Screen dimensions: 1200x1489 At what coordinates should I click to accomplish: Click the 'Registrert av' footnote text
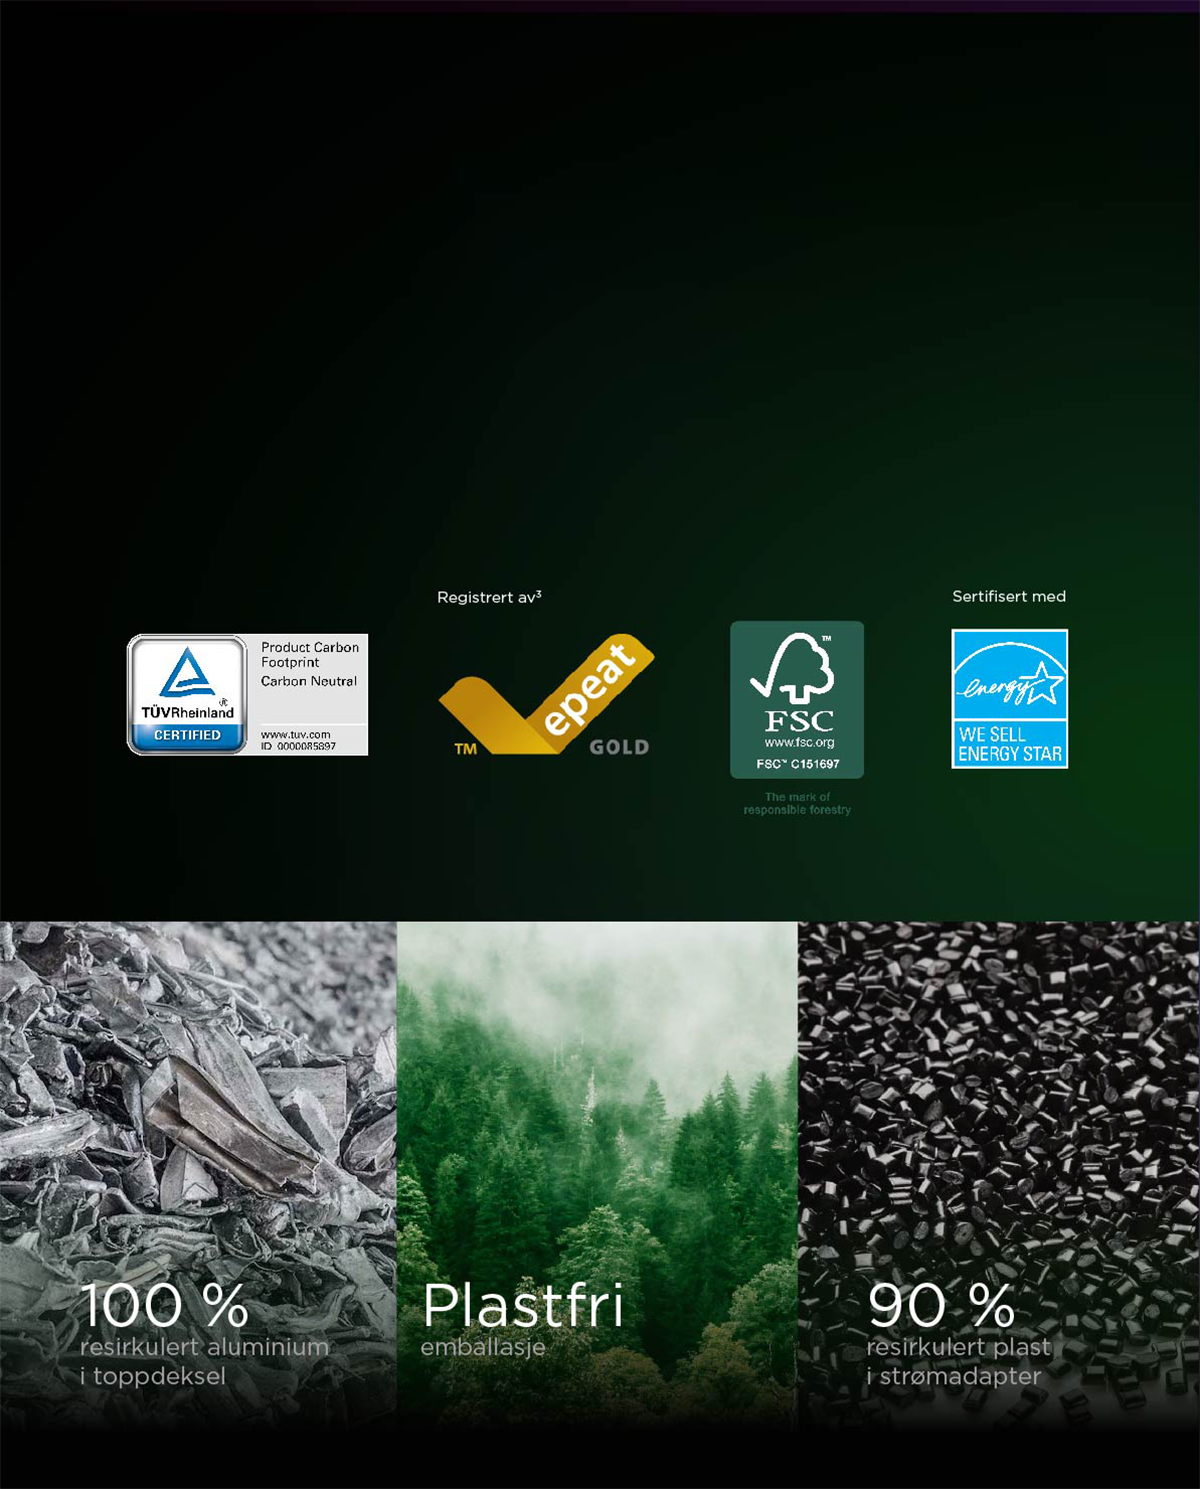tap(489, 597)
